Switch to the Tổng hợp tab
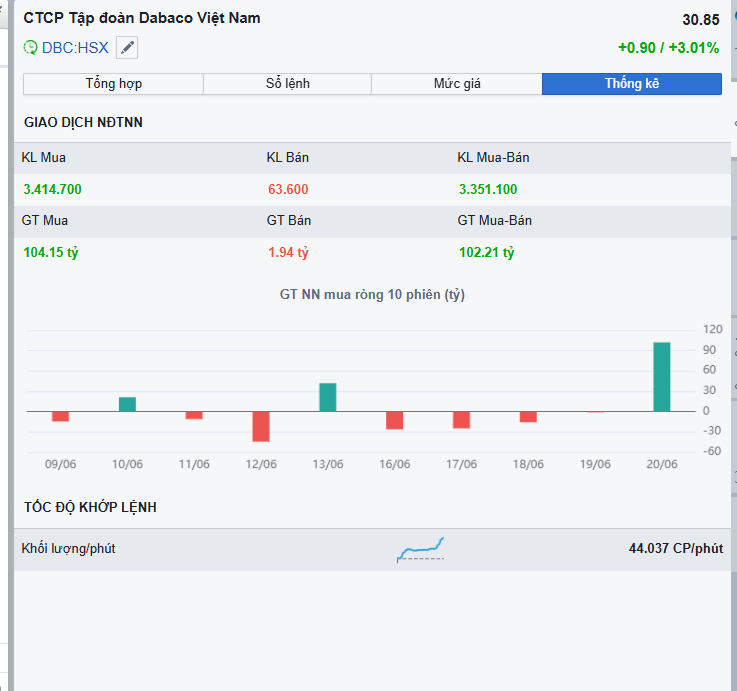This screenshot has width=737, height=691. pos(113,84)
